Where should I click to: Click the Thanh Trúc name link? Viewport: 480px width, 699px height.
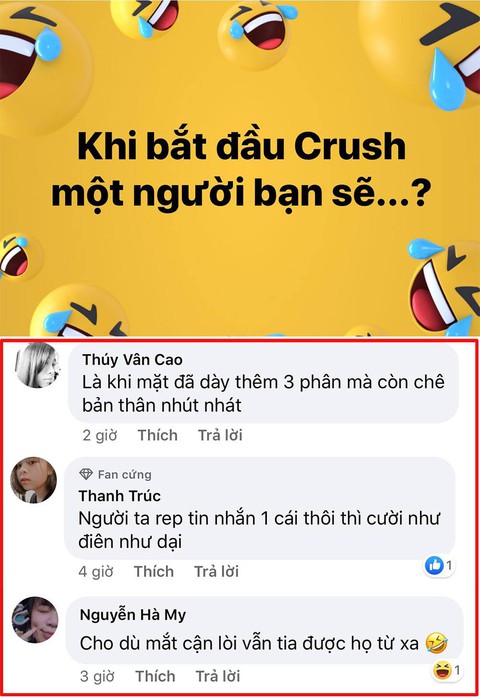click(x=119, y=496)
